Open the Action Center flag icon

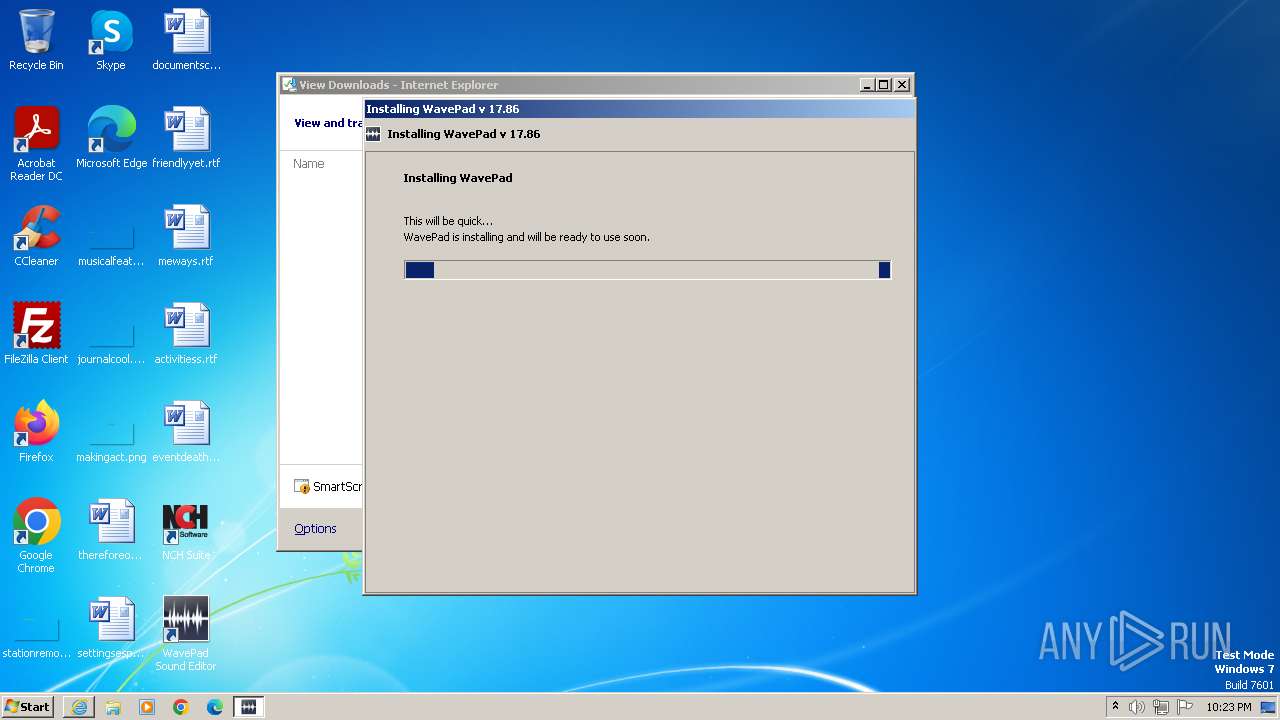click(x=1185, y=707)
